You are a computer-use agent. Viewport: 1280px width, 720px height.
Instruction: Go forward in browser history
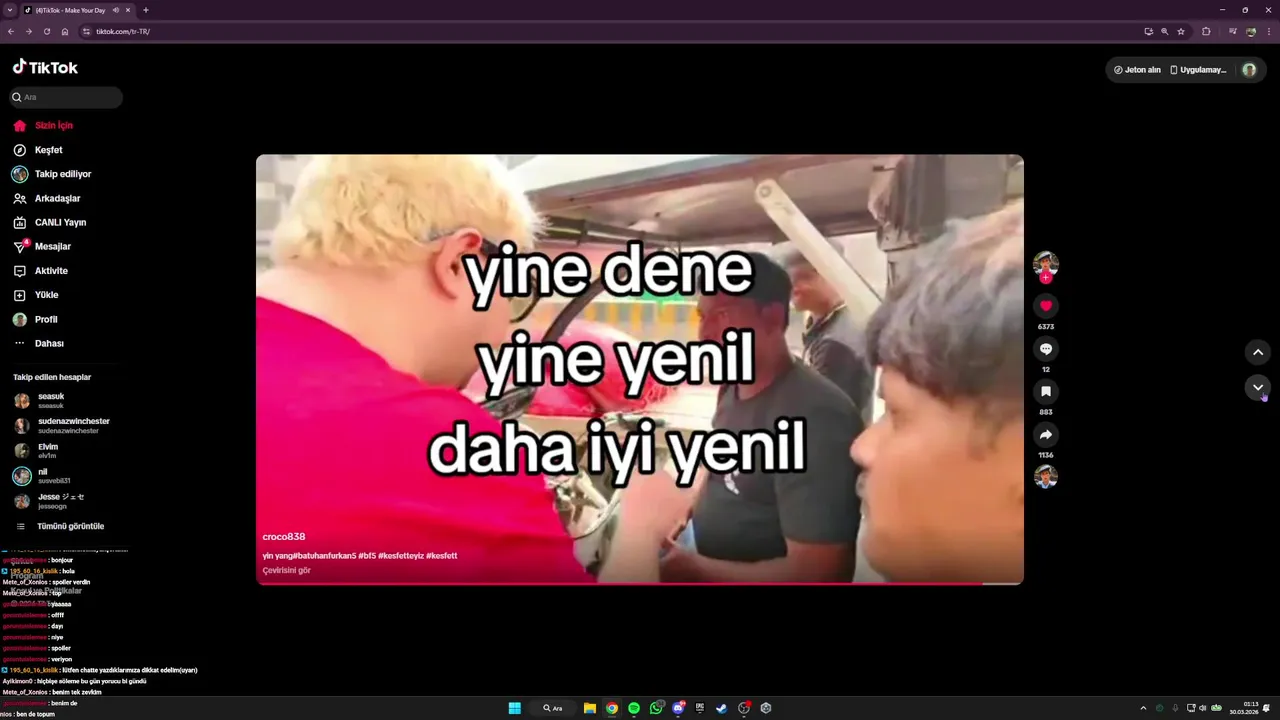pyautogui.click(x=29, y=31)
